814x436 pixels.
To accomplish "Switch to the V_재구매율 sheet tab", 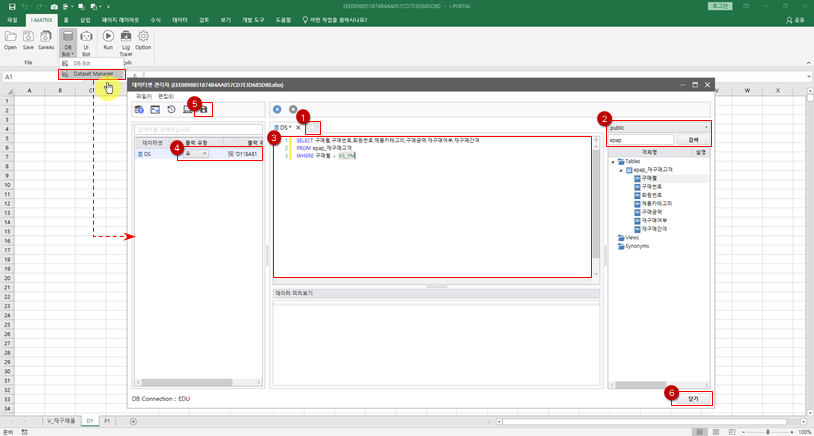I will [x=60, y=421].
